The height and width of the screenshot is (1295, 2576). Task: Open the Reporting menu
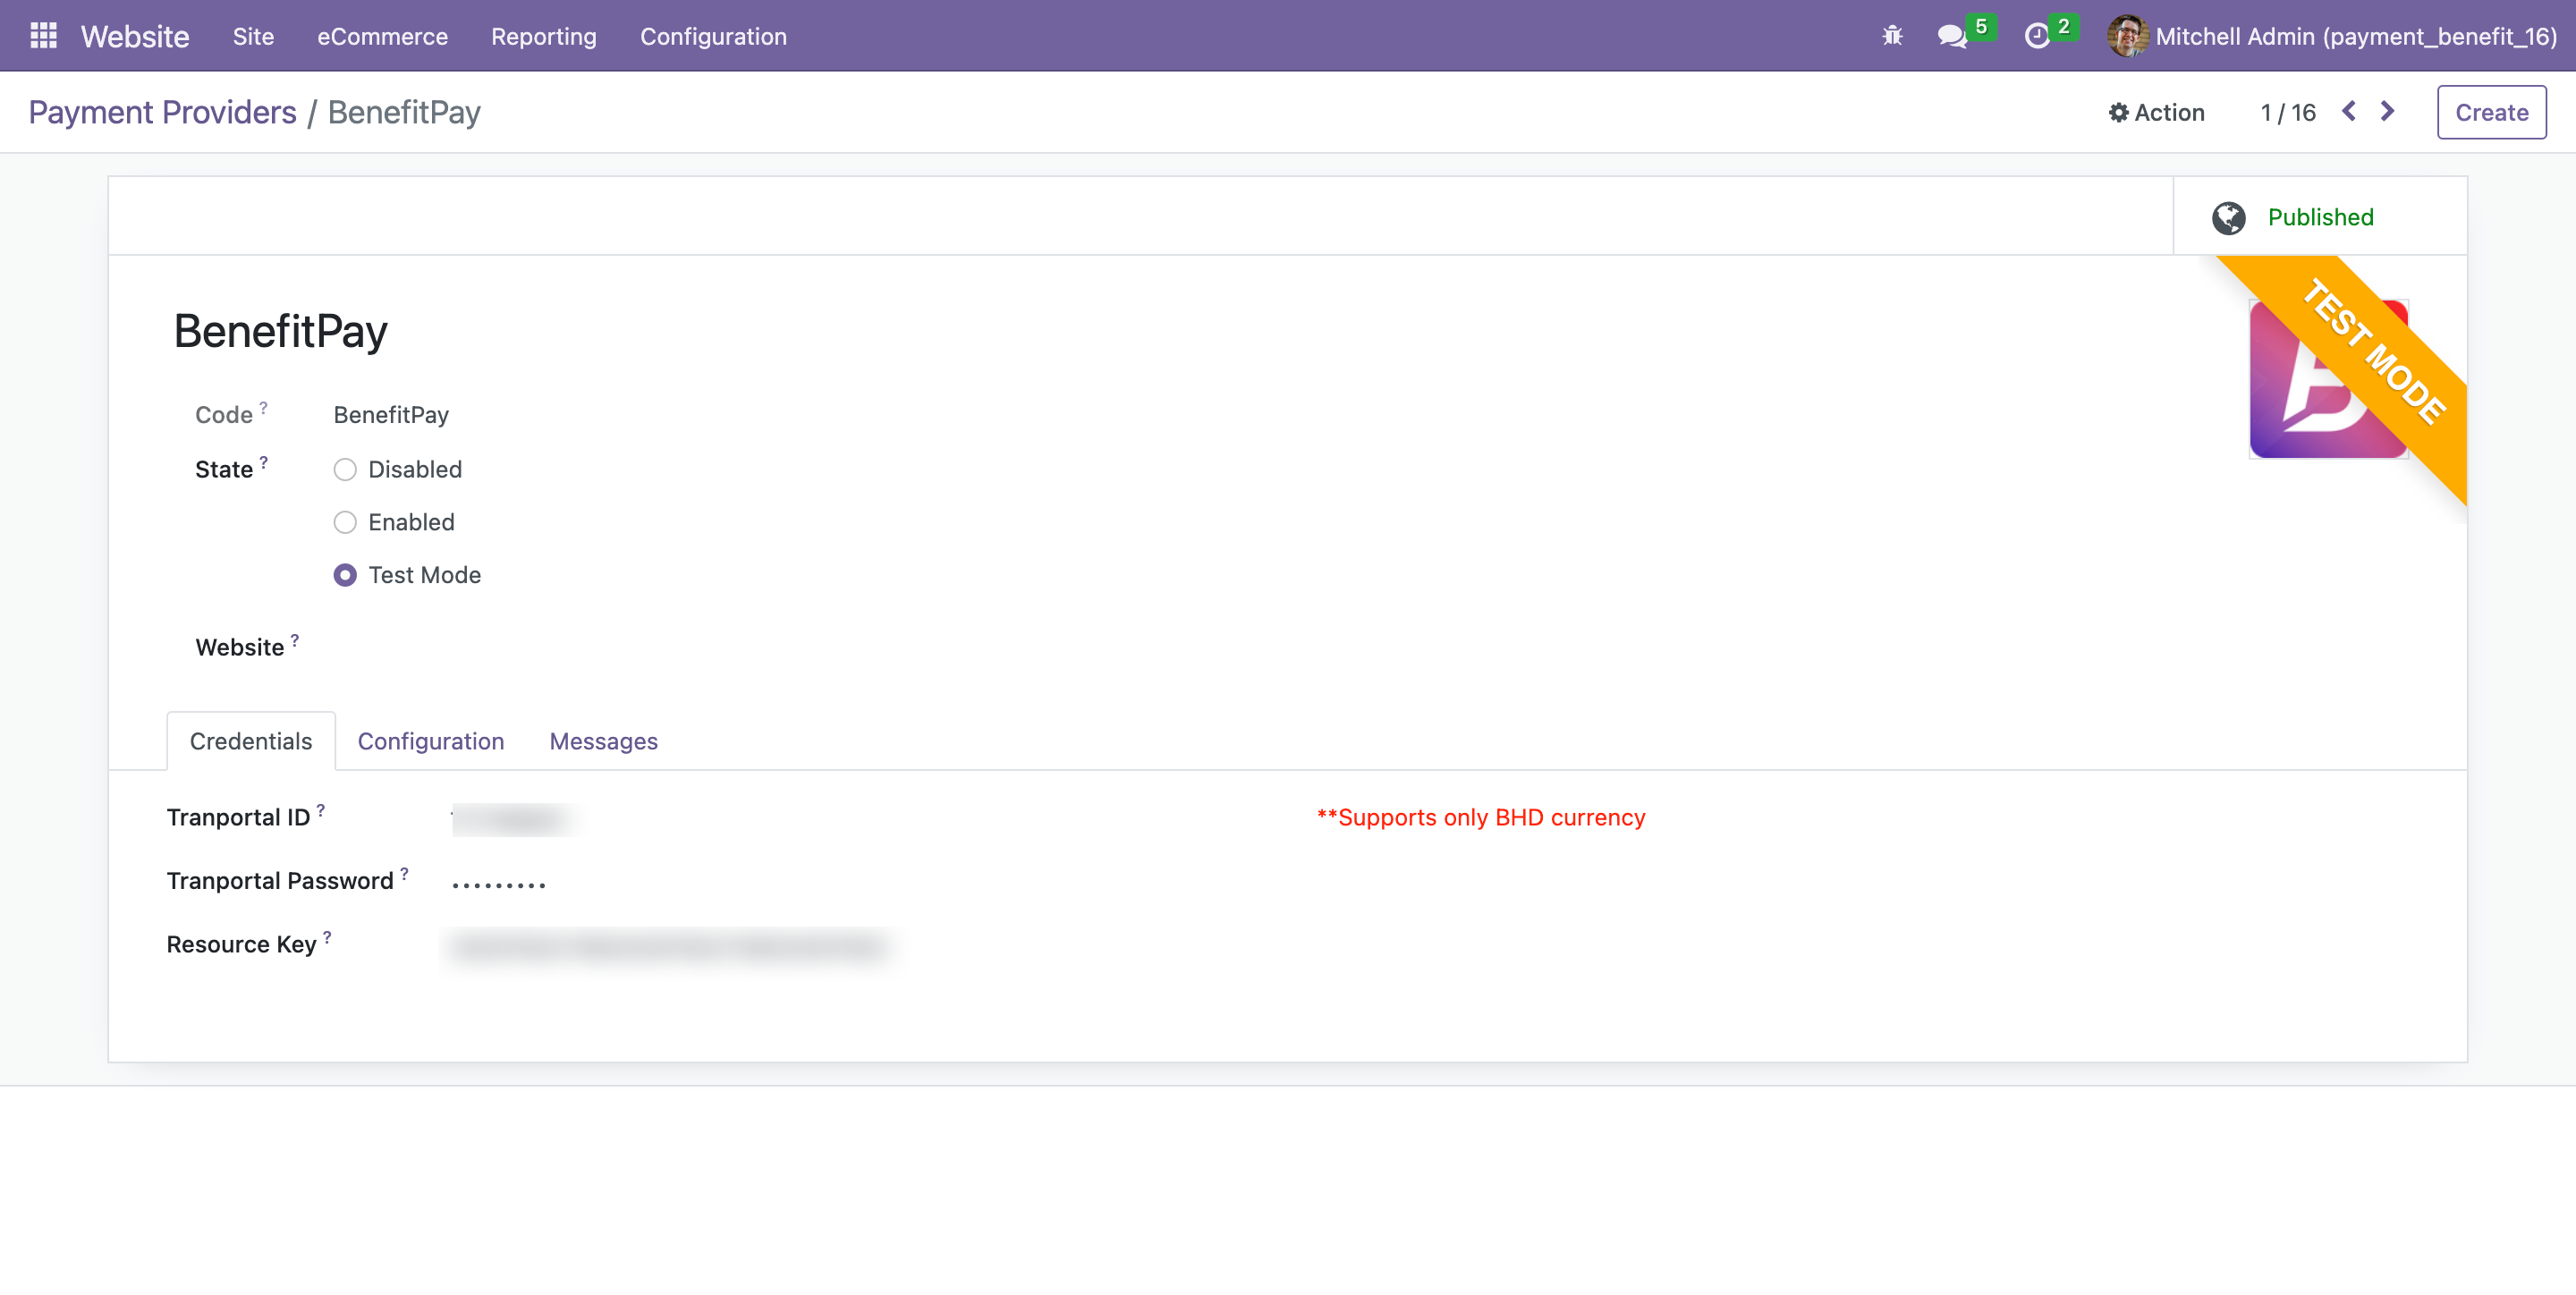(543, 37)
